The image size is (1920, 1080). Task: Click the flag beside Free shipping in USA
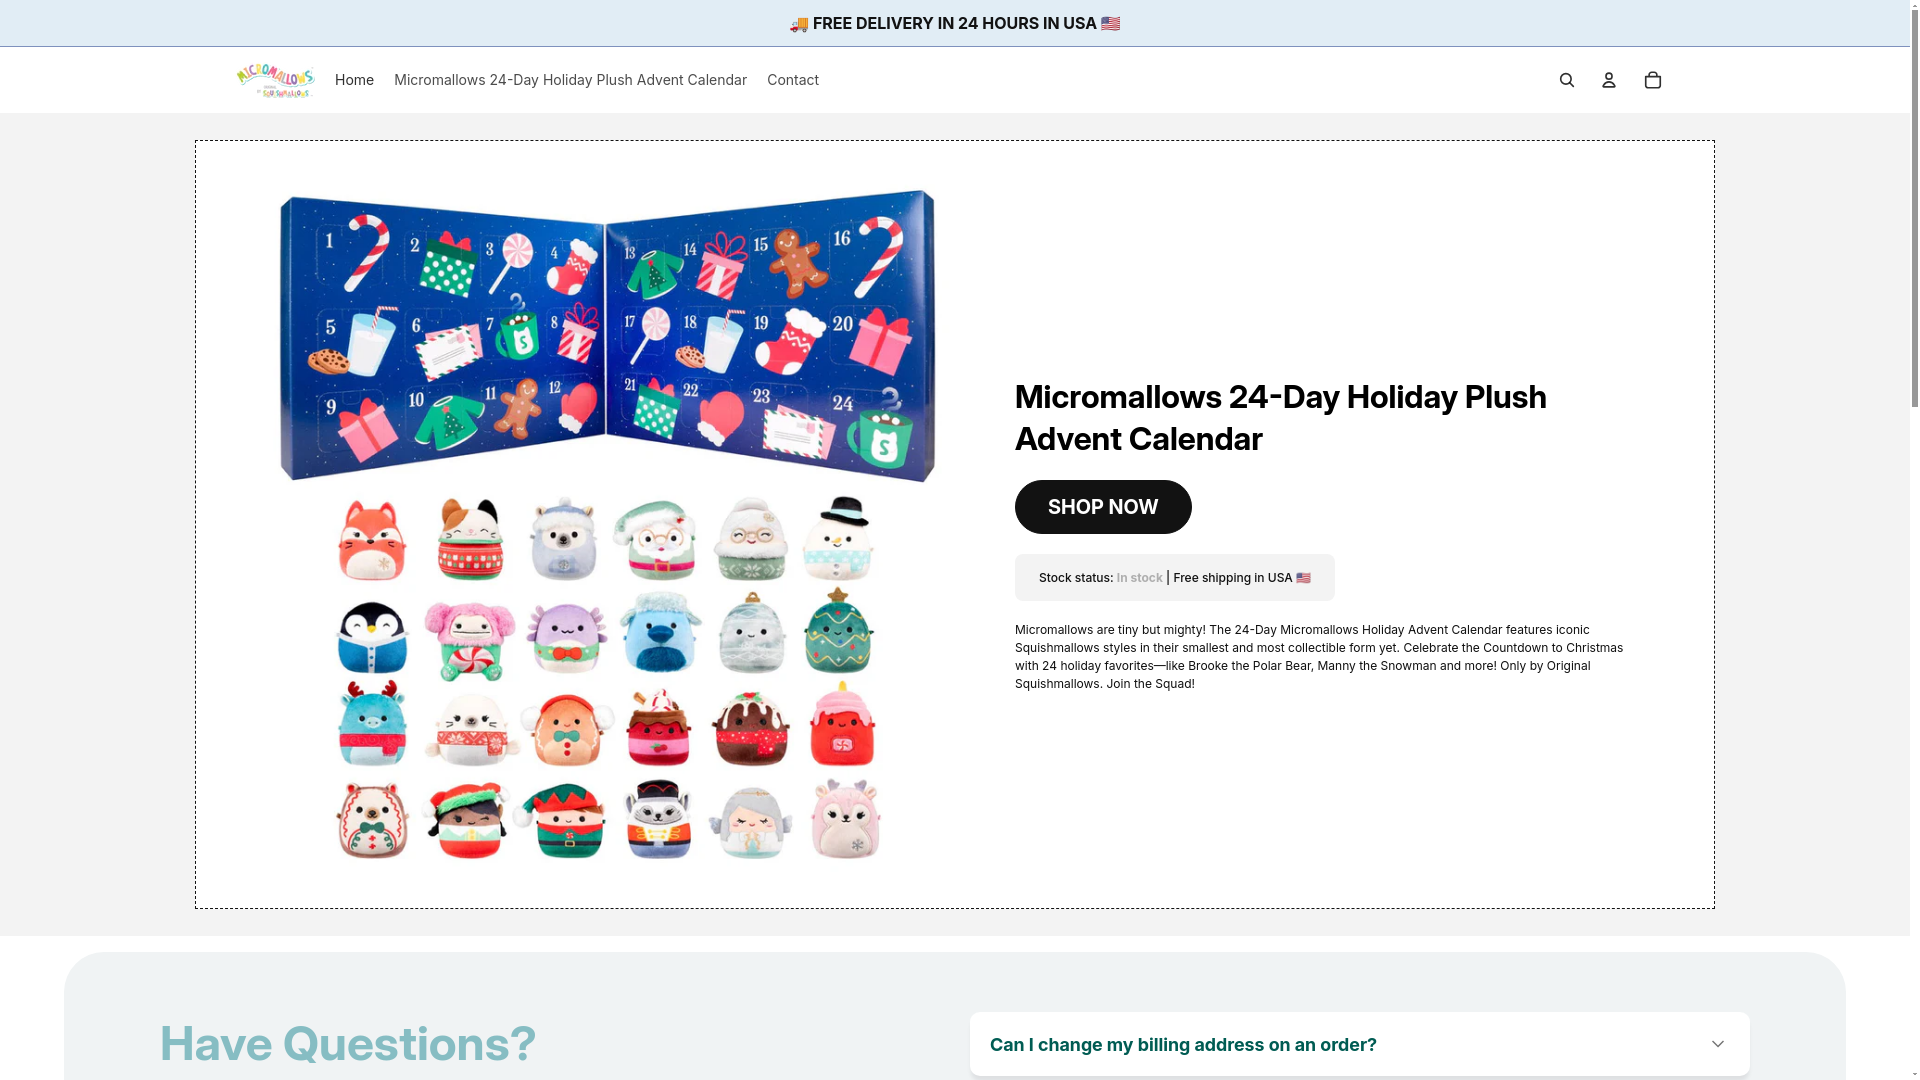pos(1303,578)
